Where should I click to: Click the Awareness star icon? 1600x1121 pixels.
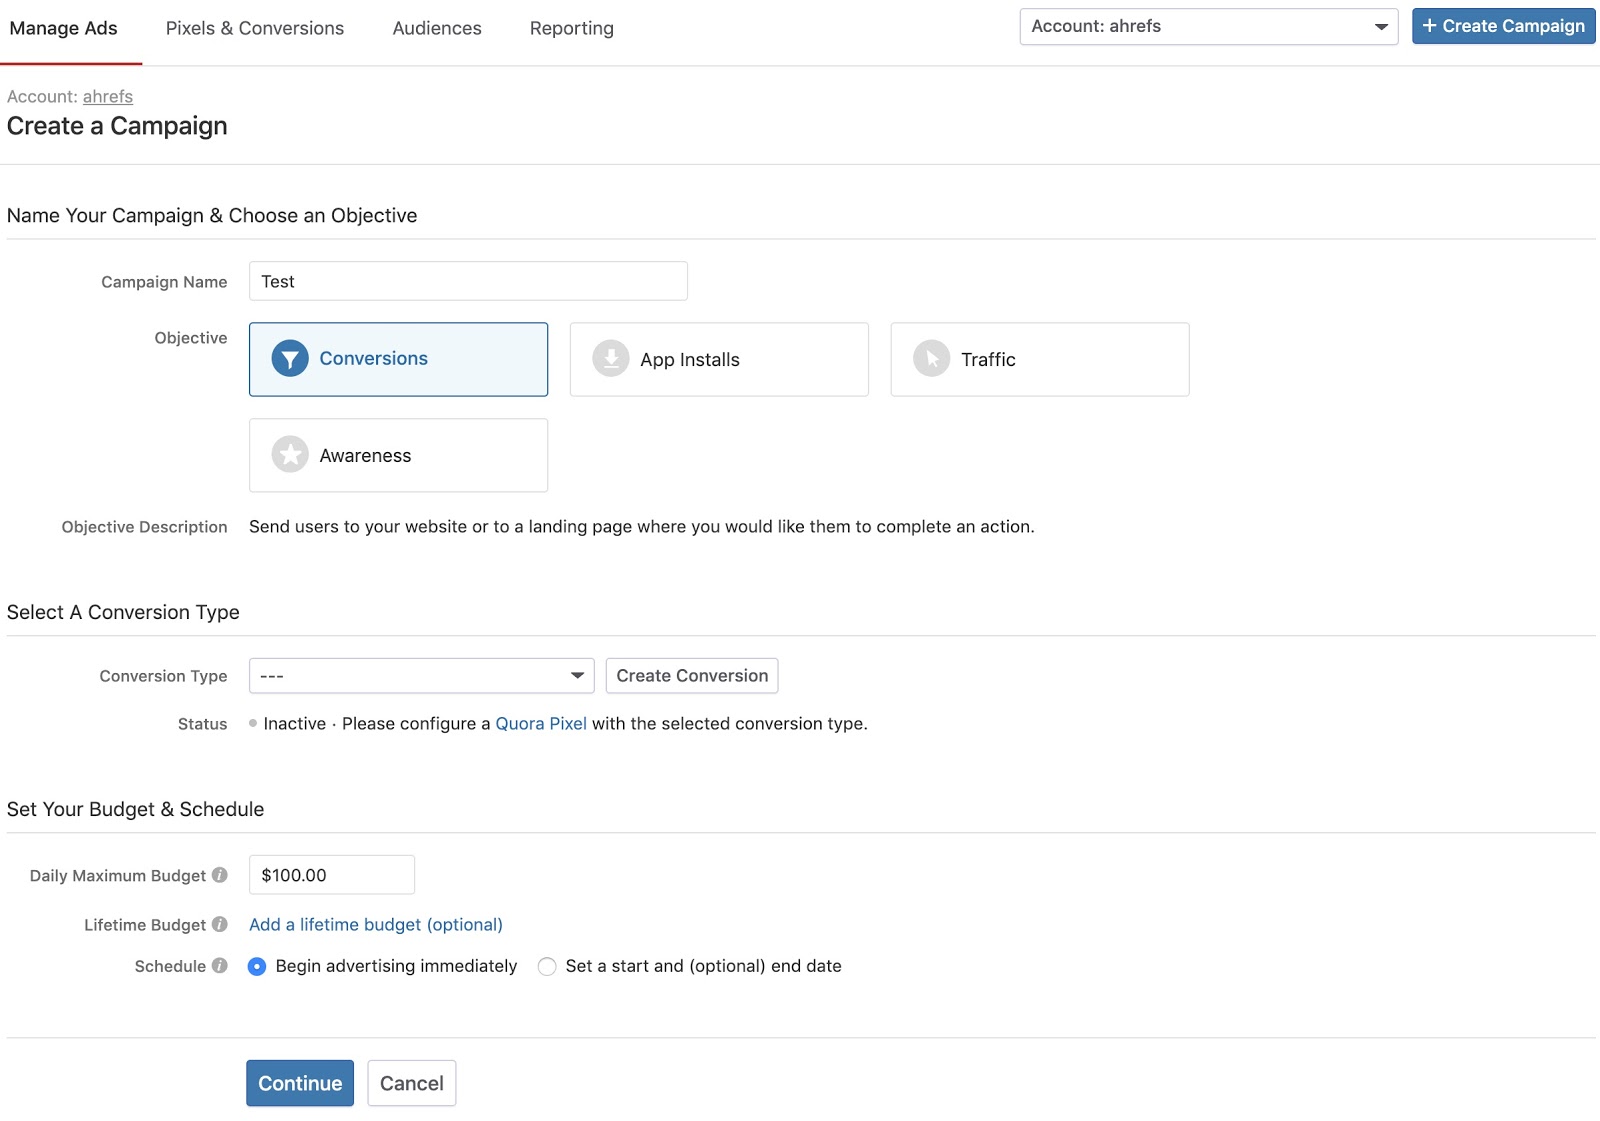(289, 454)
